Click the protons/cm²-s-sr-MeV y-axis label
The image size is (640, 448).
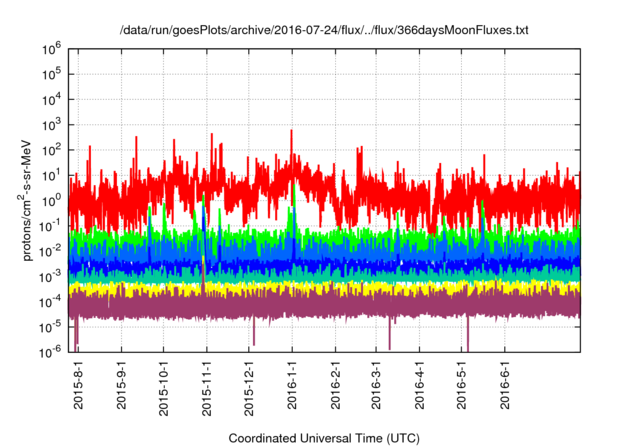(x=31, y=199)
